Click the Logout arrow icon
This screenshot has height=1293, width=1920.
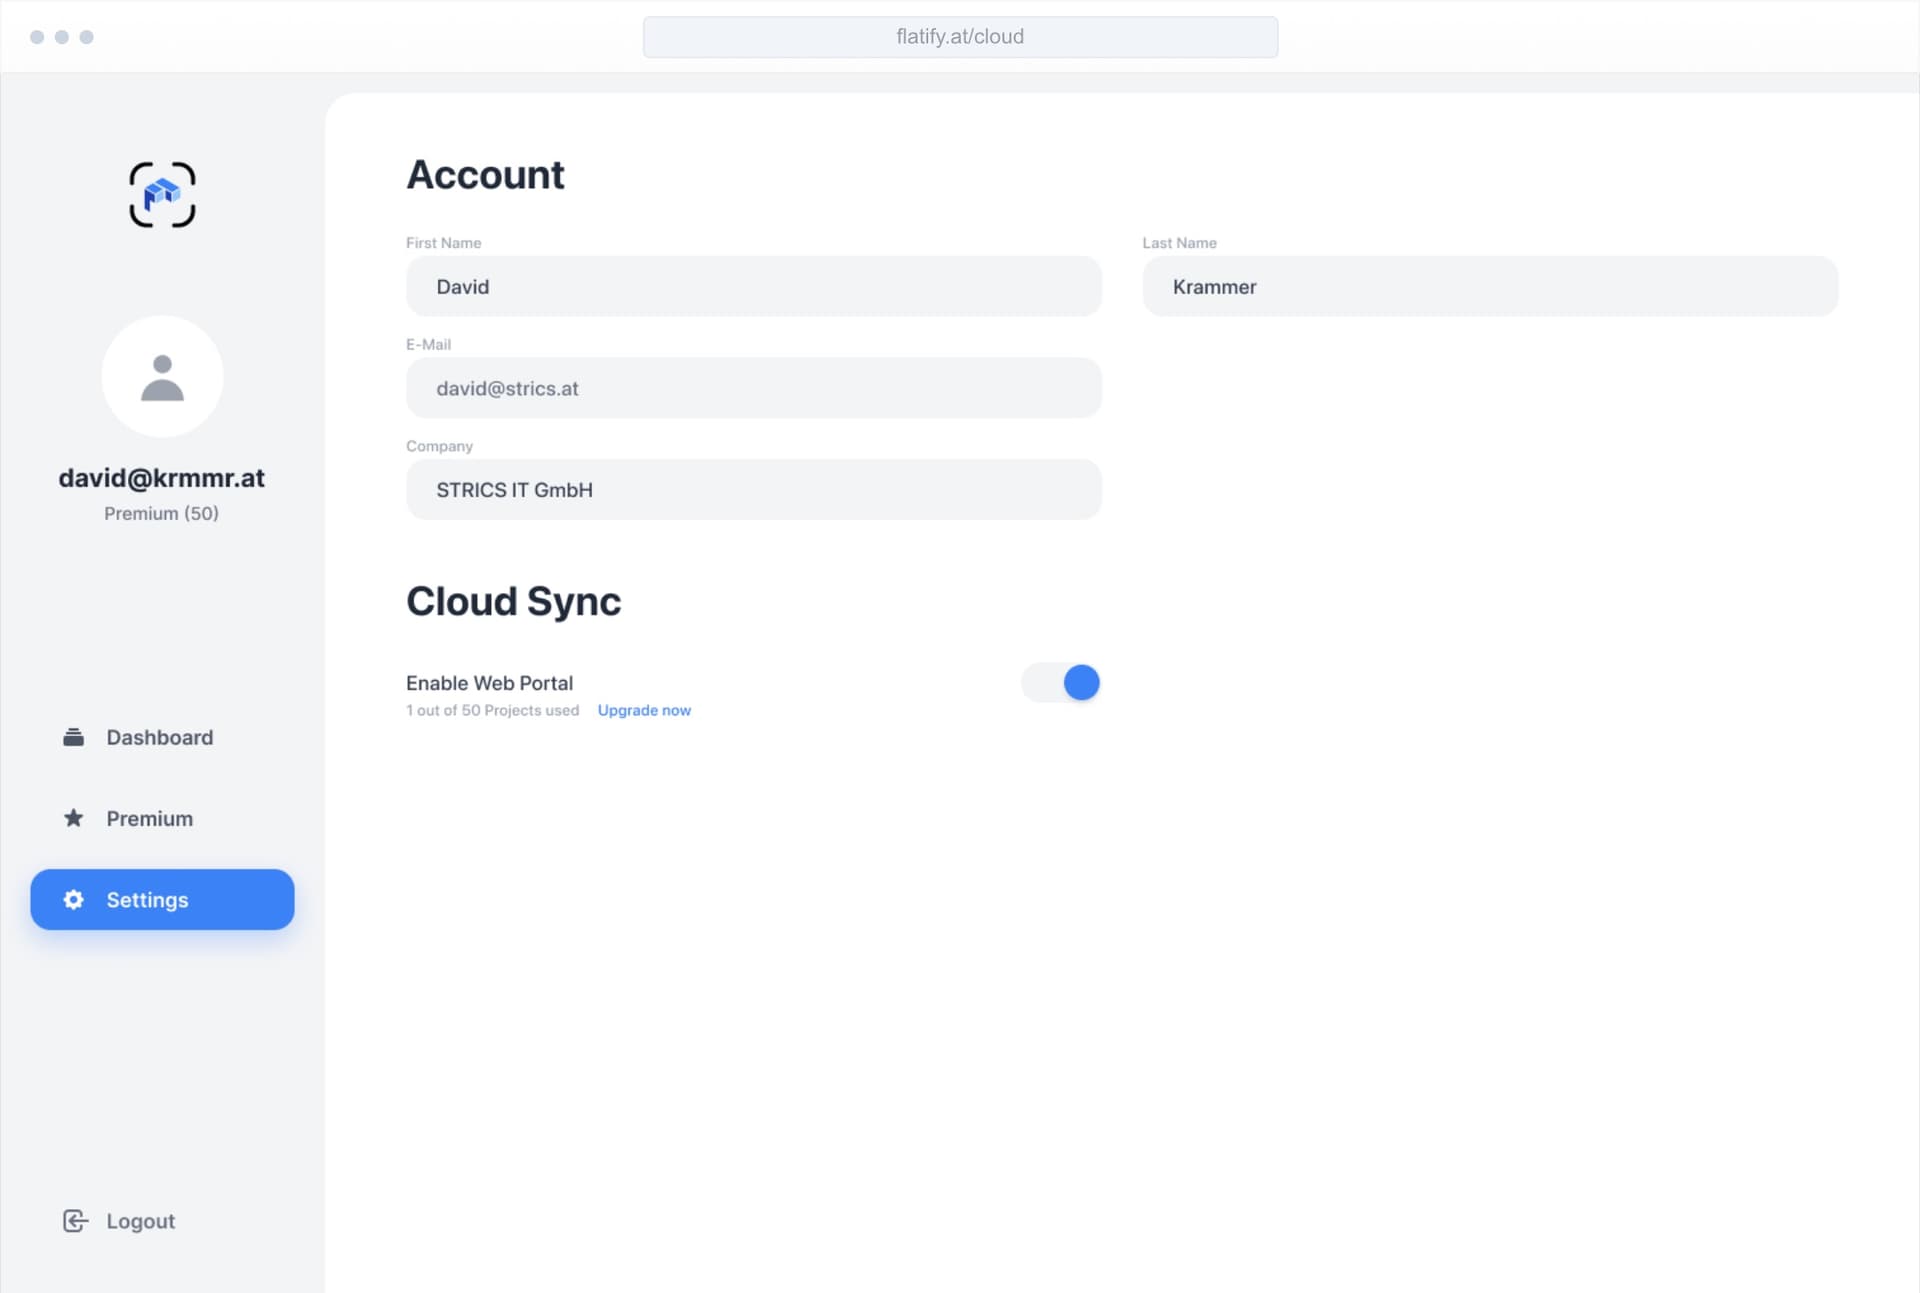pyautogui.click(x=75, y=1221)
